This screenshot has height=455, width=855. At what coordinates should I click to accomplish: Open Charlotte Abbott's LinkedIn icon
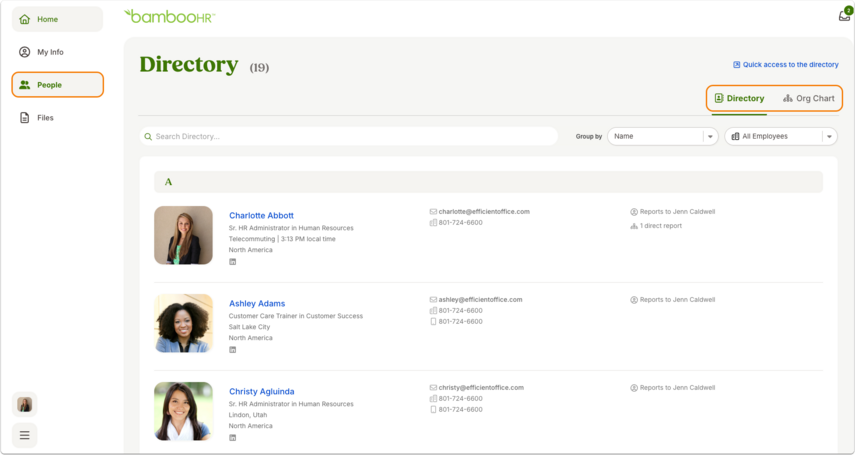point(232,262)
